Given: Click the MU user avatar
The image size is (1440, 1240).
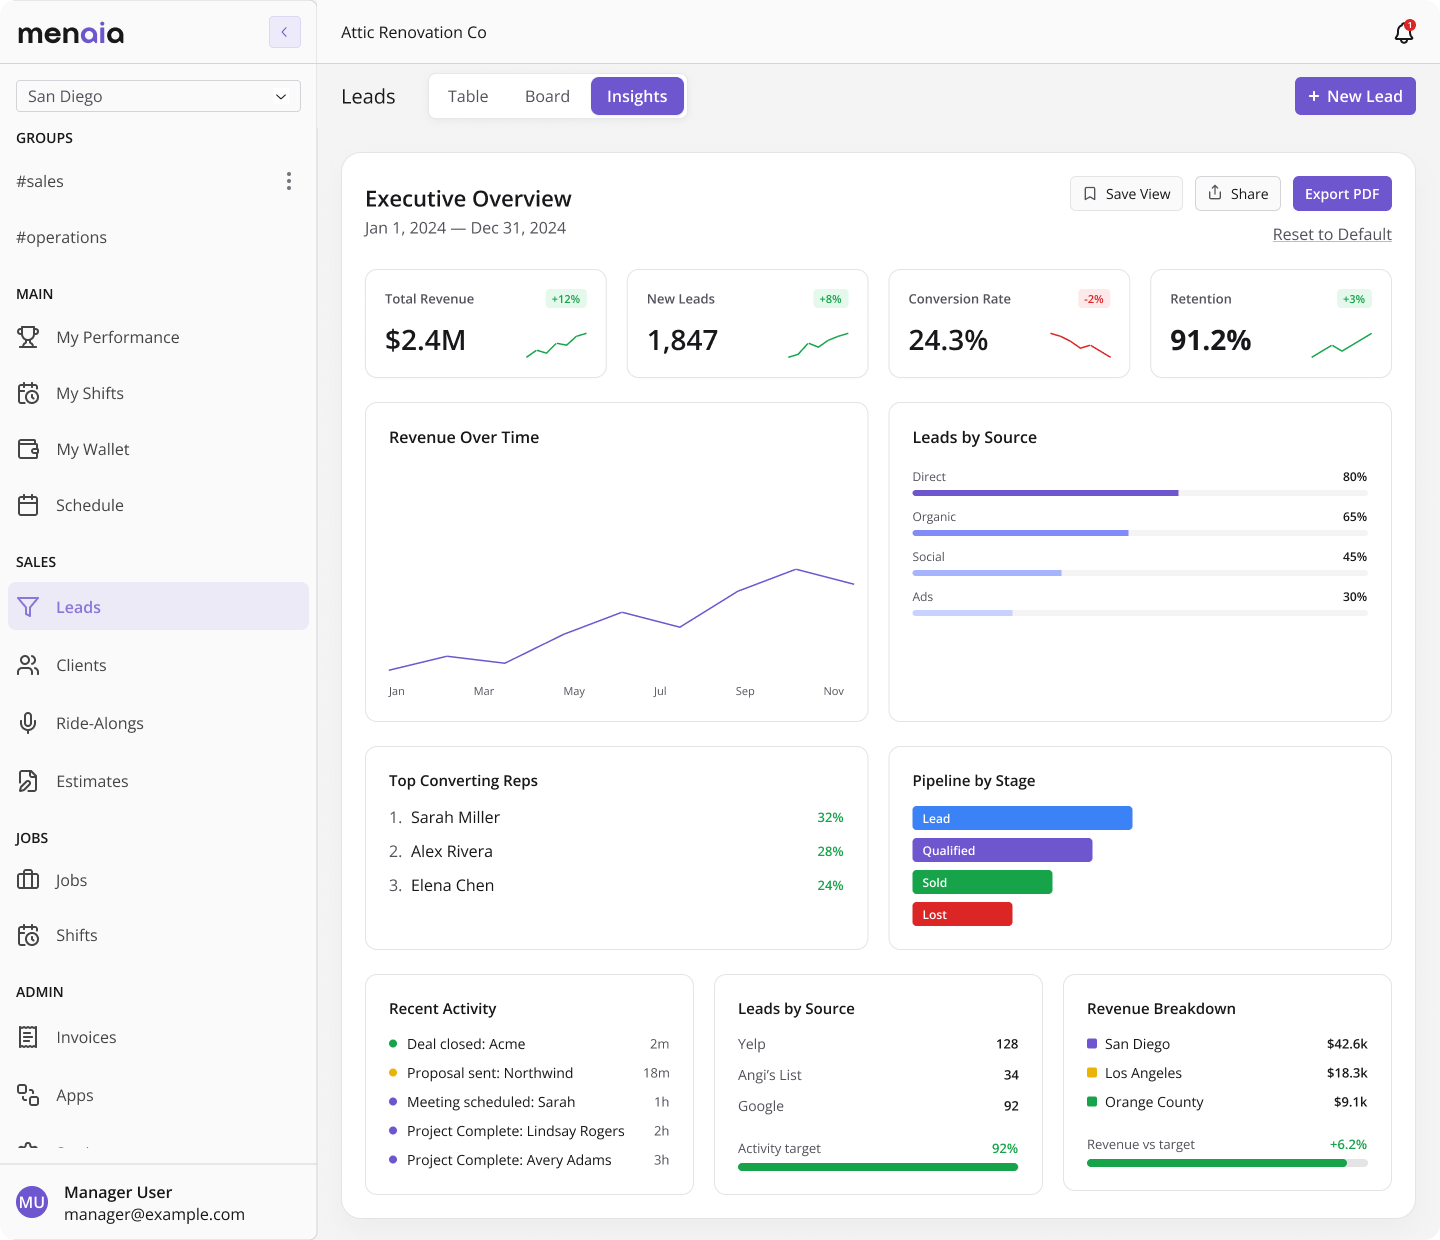Looking at the screenshot, I should (32, 1202).
